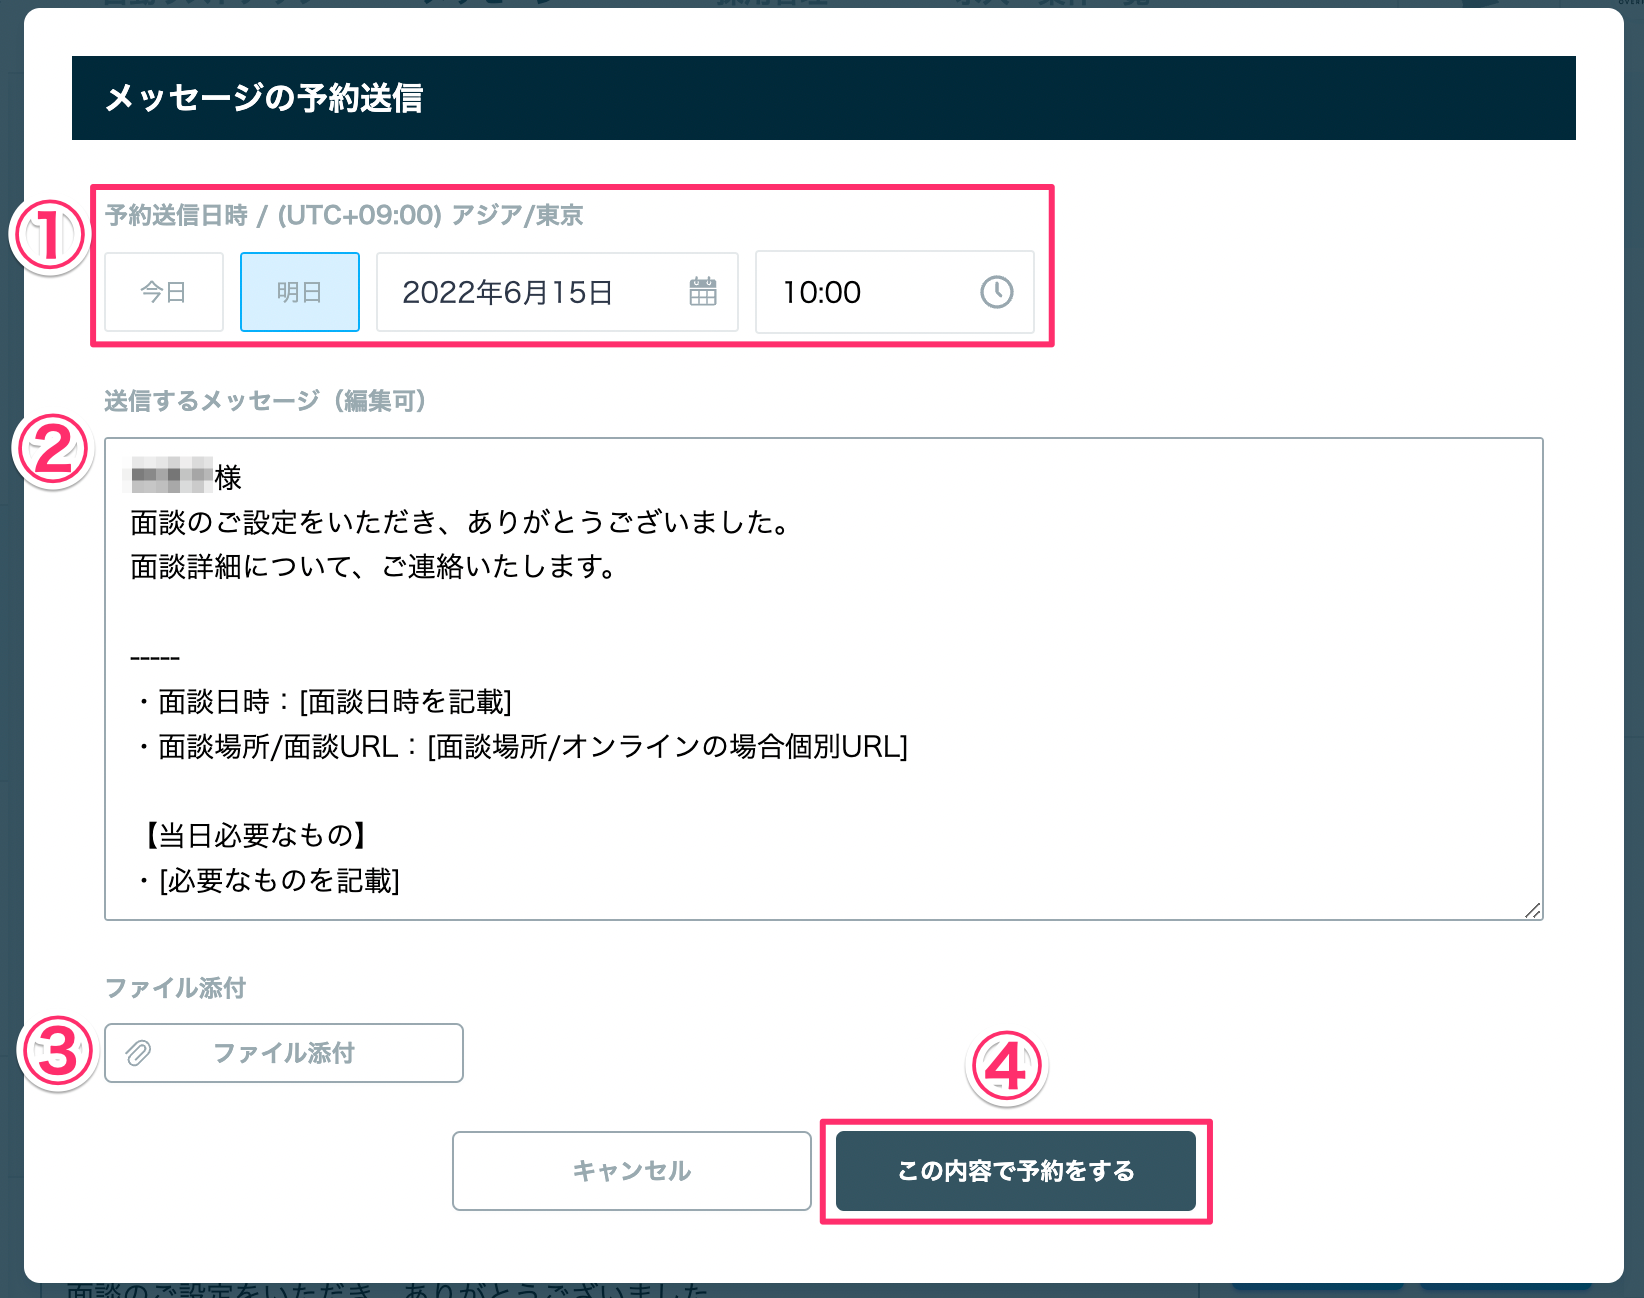
Task: Select the 今日 (today) button
Action: click(164, 292)
